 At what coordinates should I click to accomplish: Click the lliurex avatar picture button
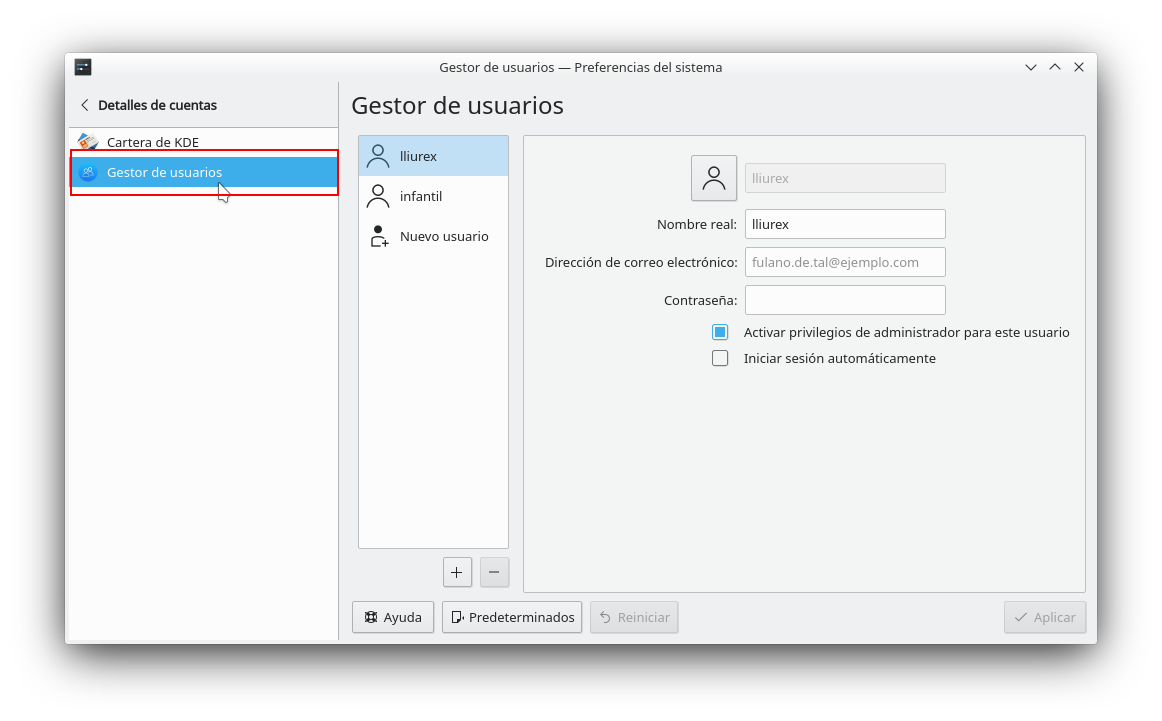pyautogui.click(x=713, y=178)
